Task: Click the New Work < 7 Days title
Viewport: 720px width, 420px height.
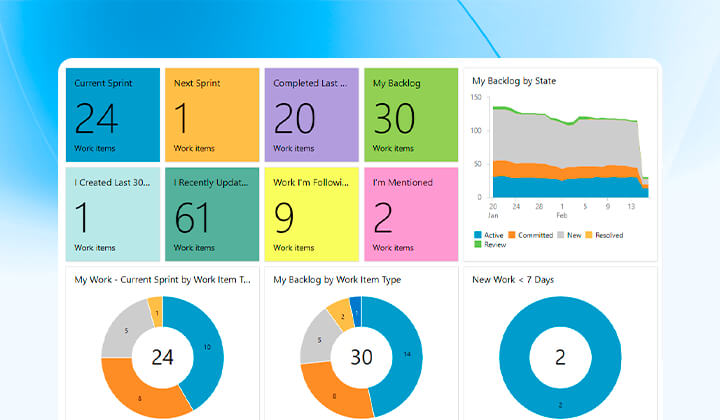Action: 513,280
